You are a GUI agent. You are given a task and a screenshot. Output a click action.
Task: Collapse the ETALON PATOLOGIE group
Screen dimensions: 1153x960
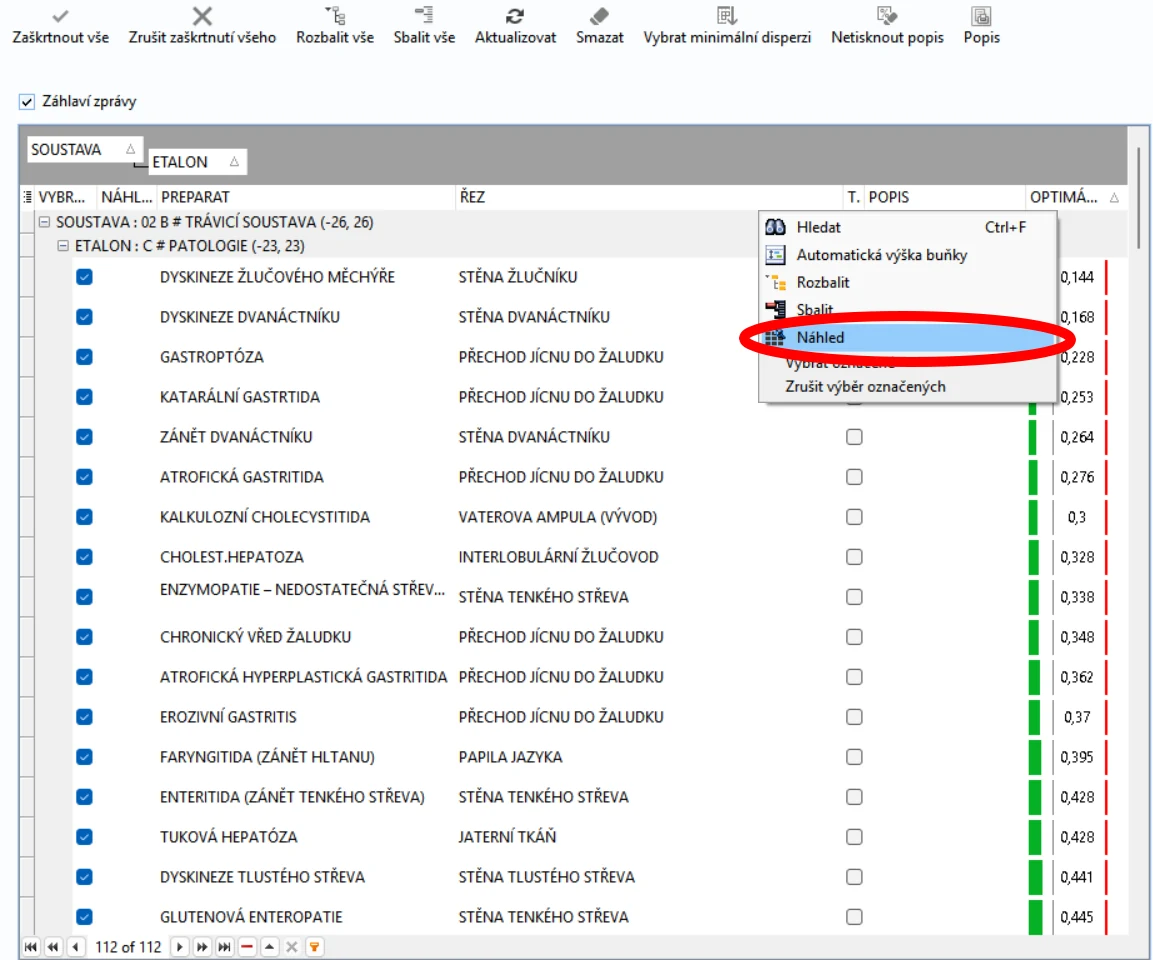pos(63,246)
